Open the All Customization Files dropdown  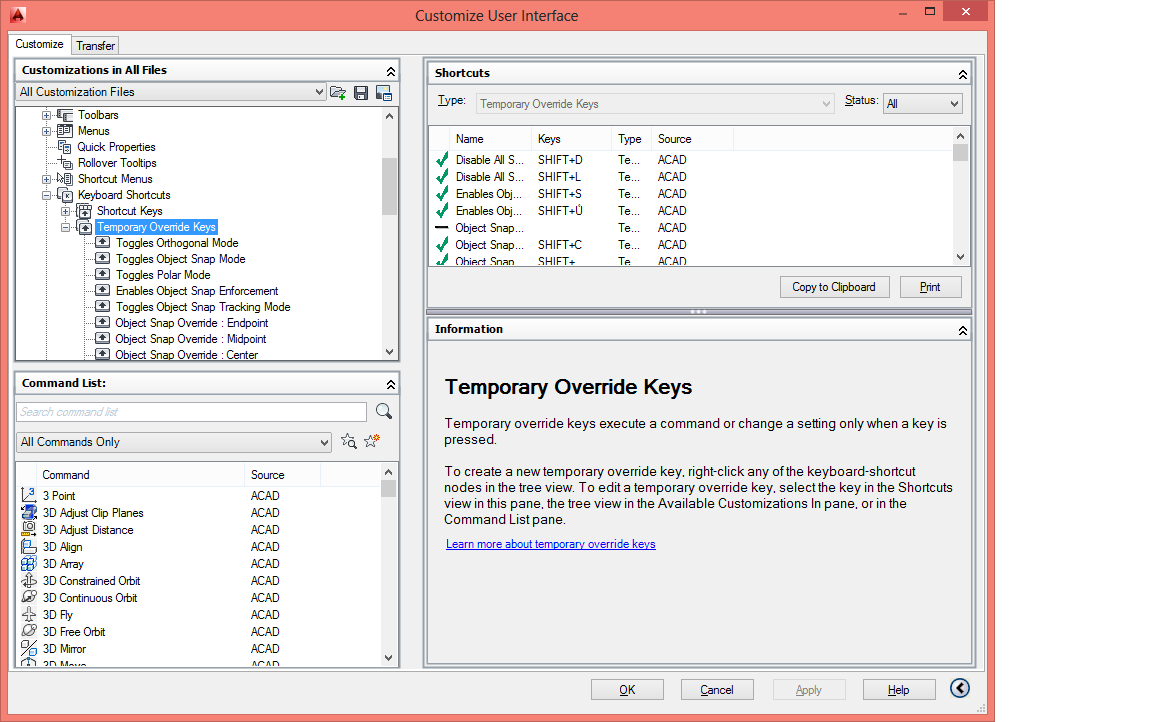click(319, 92)
